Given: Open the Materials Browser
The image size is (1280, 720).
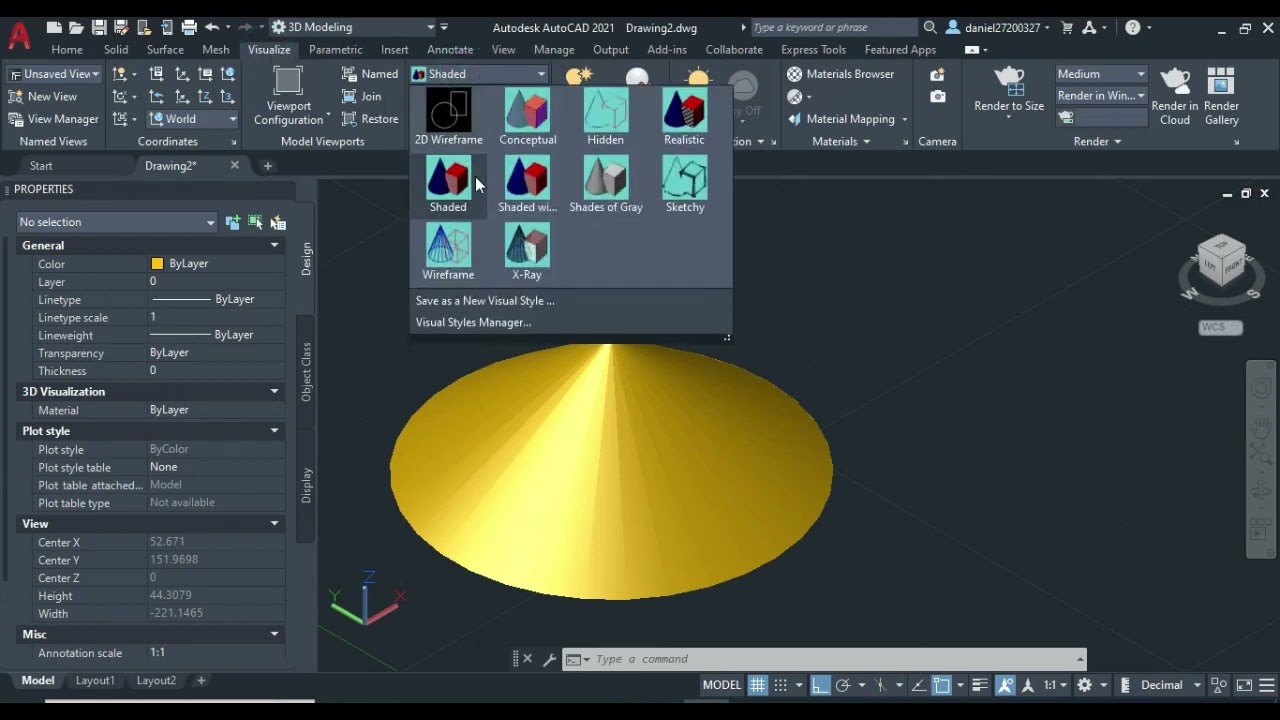Looking at the screenshot, I should pyautogui.click(x=840, y=74).
